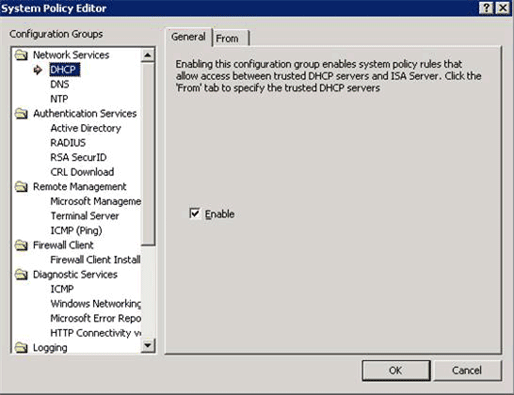Open the Help question mark button
514x395 pixels.
coord(486,8)
